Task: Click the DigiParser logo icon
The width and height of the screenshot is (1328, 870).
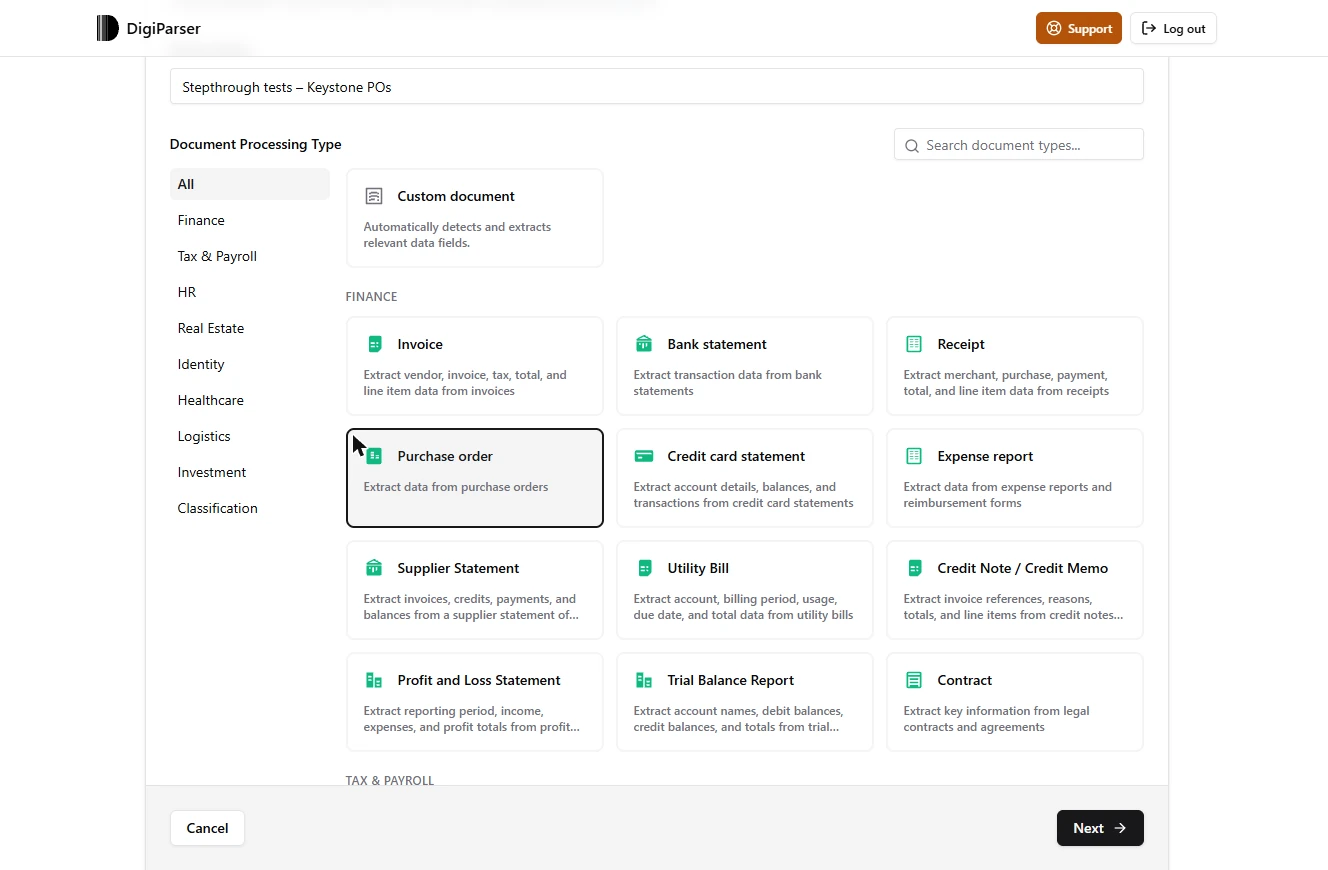Action: pos(108,28)
